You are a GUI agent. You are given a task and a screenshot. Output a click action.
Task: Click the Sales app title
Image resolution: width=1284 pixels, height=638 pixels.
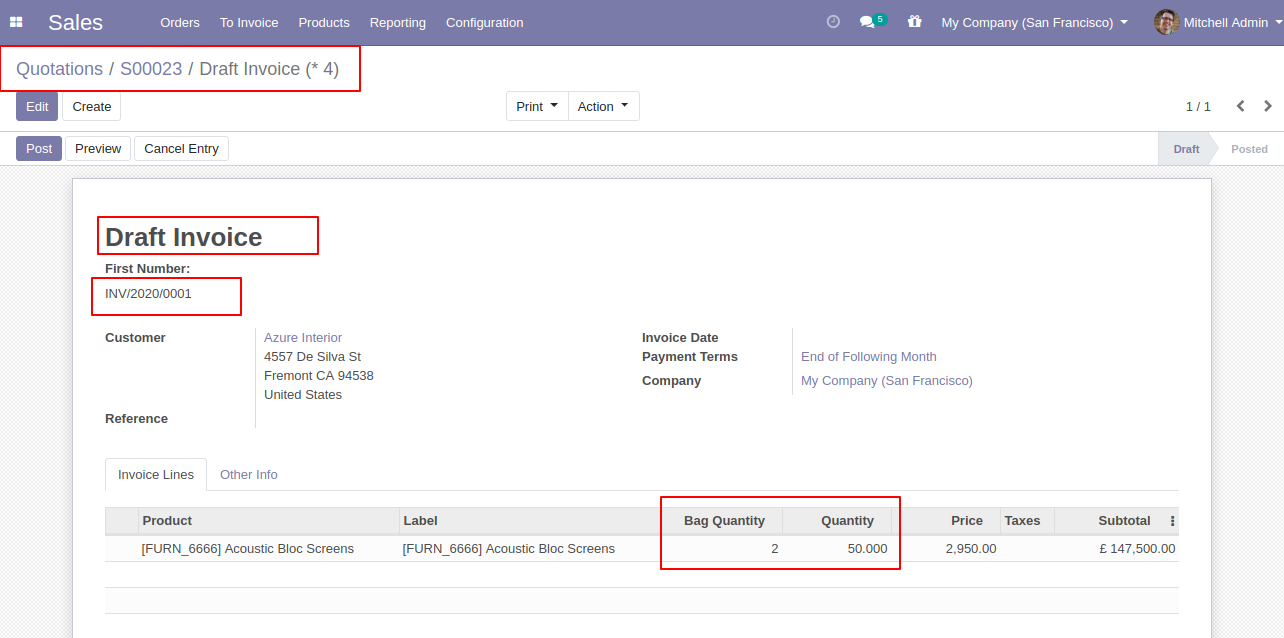pyautogui.click(x=75, y=22)
